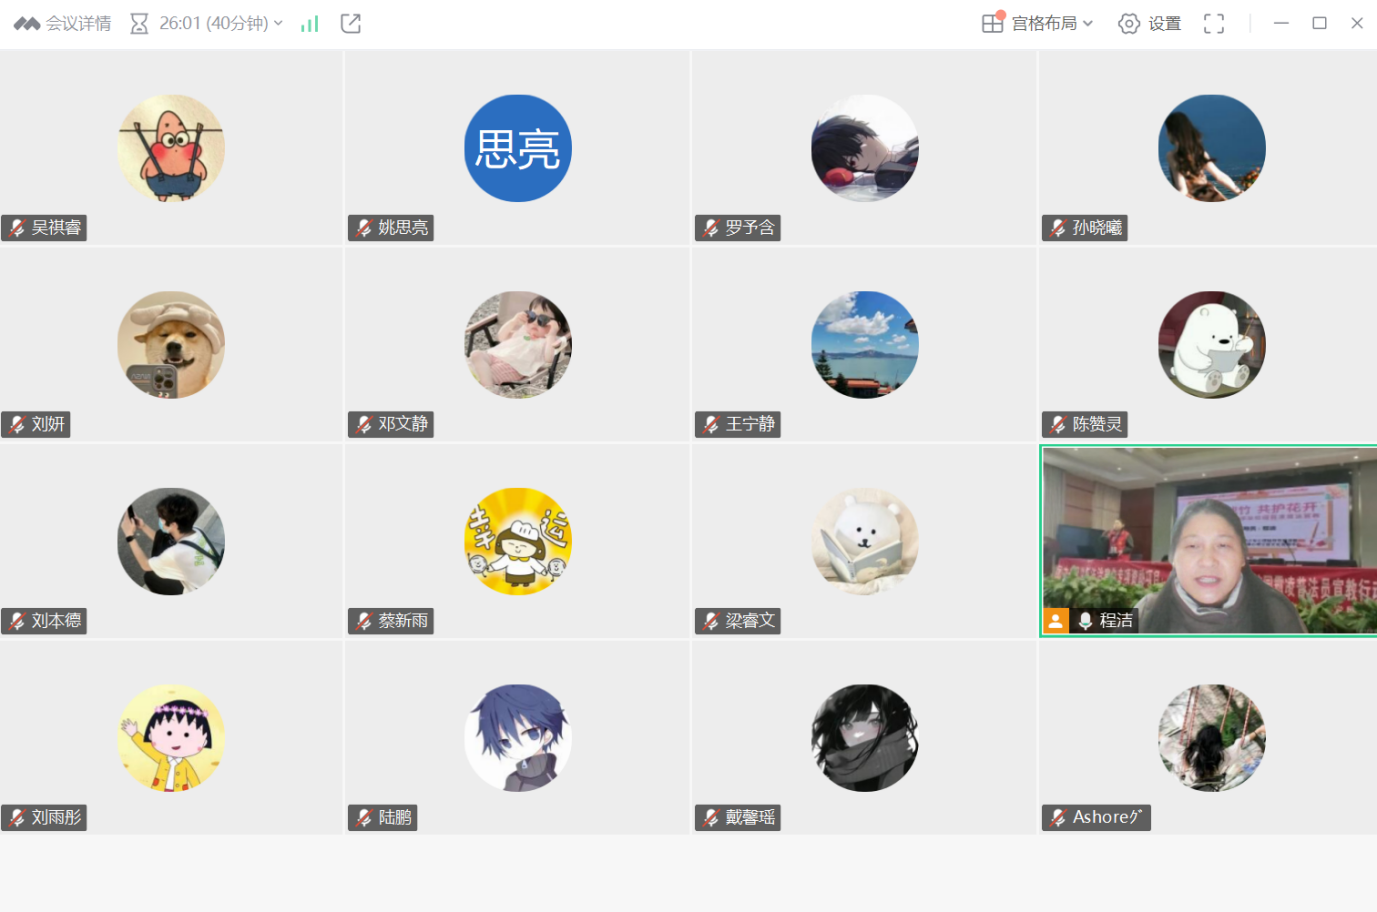The height and width of the screenshot is (912, 1377).
Task: Select 程洁's live video tile
Action: tap(1209, 541)
